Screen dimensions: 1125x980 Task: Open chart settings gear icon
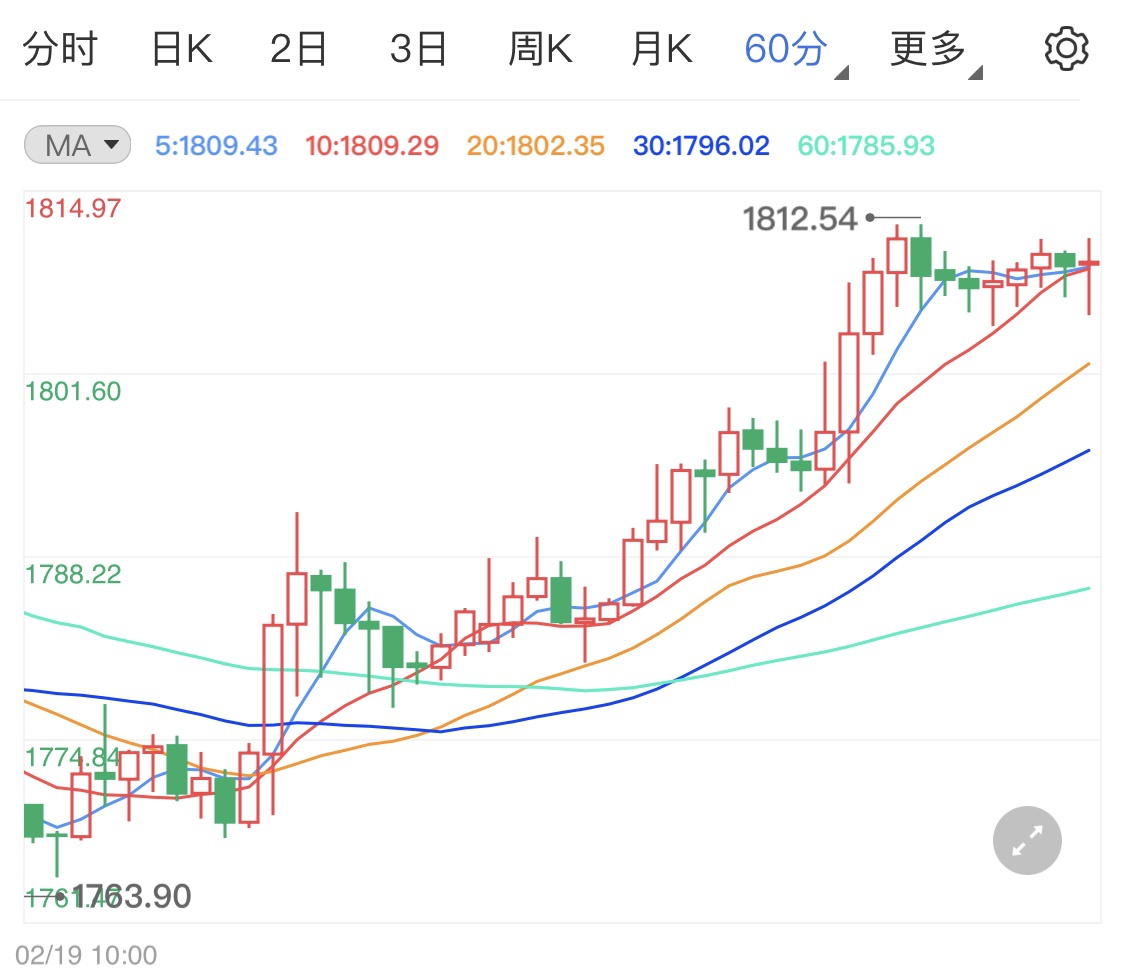pyautogui.click(x=1066, y=49)
